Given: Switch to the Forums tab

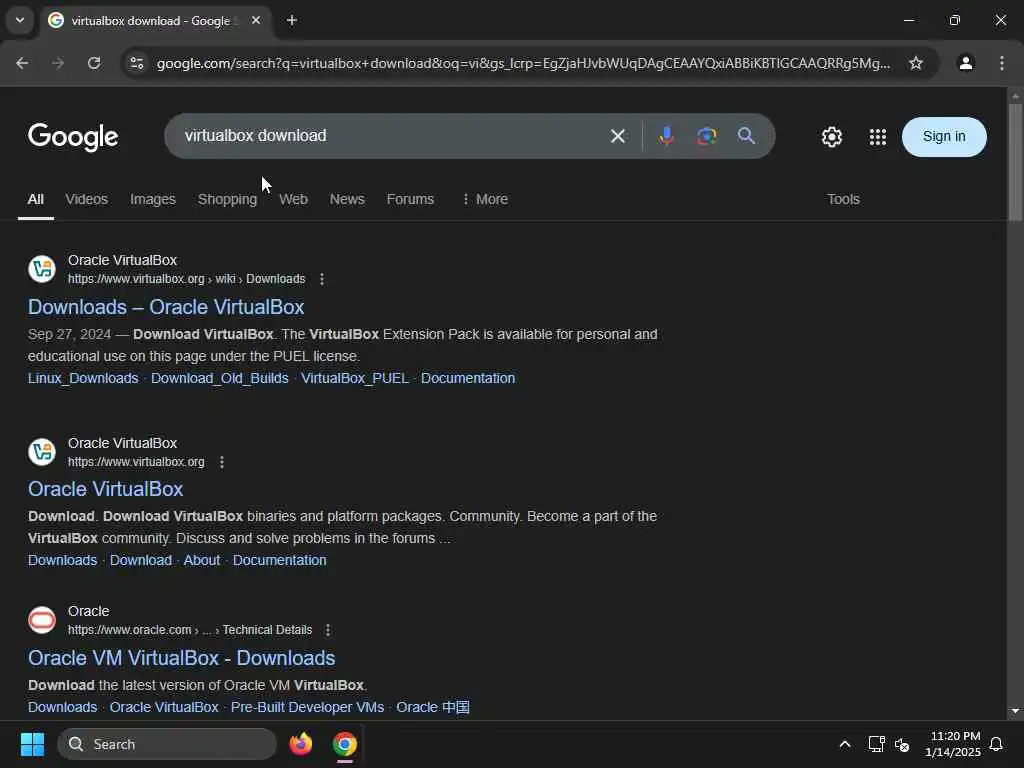Looking at the screenshot, I should [x=410, y=199].
